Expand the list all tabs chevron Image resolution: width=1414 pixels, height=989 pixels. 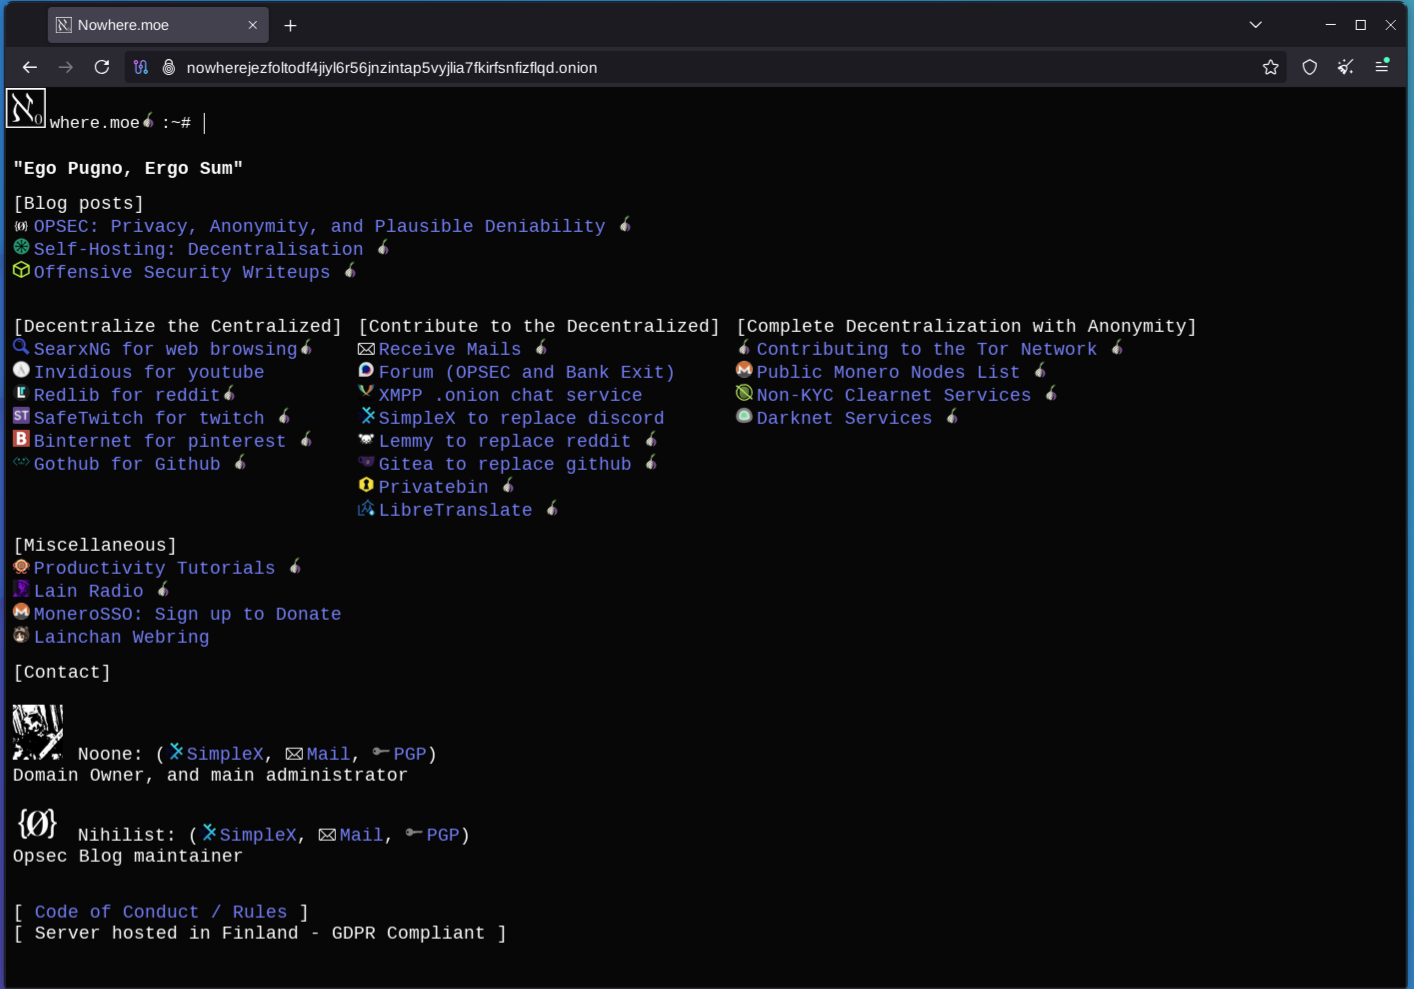click(x=1256, y=25)
